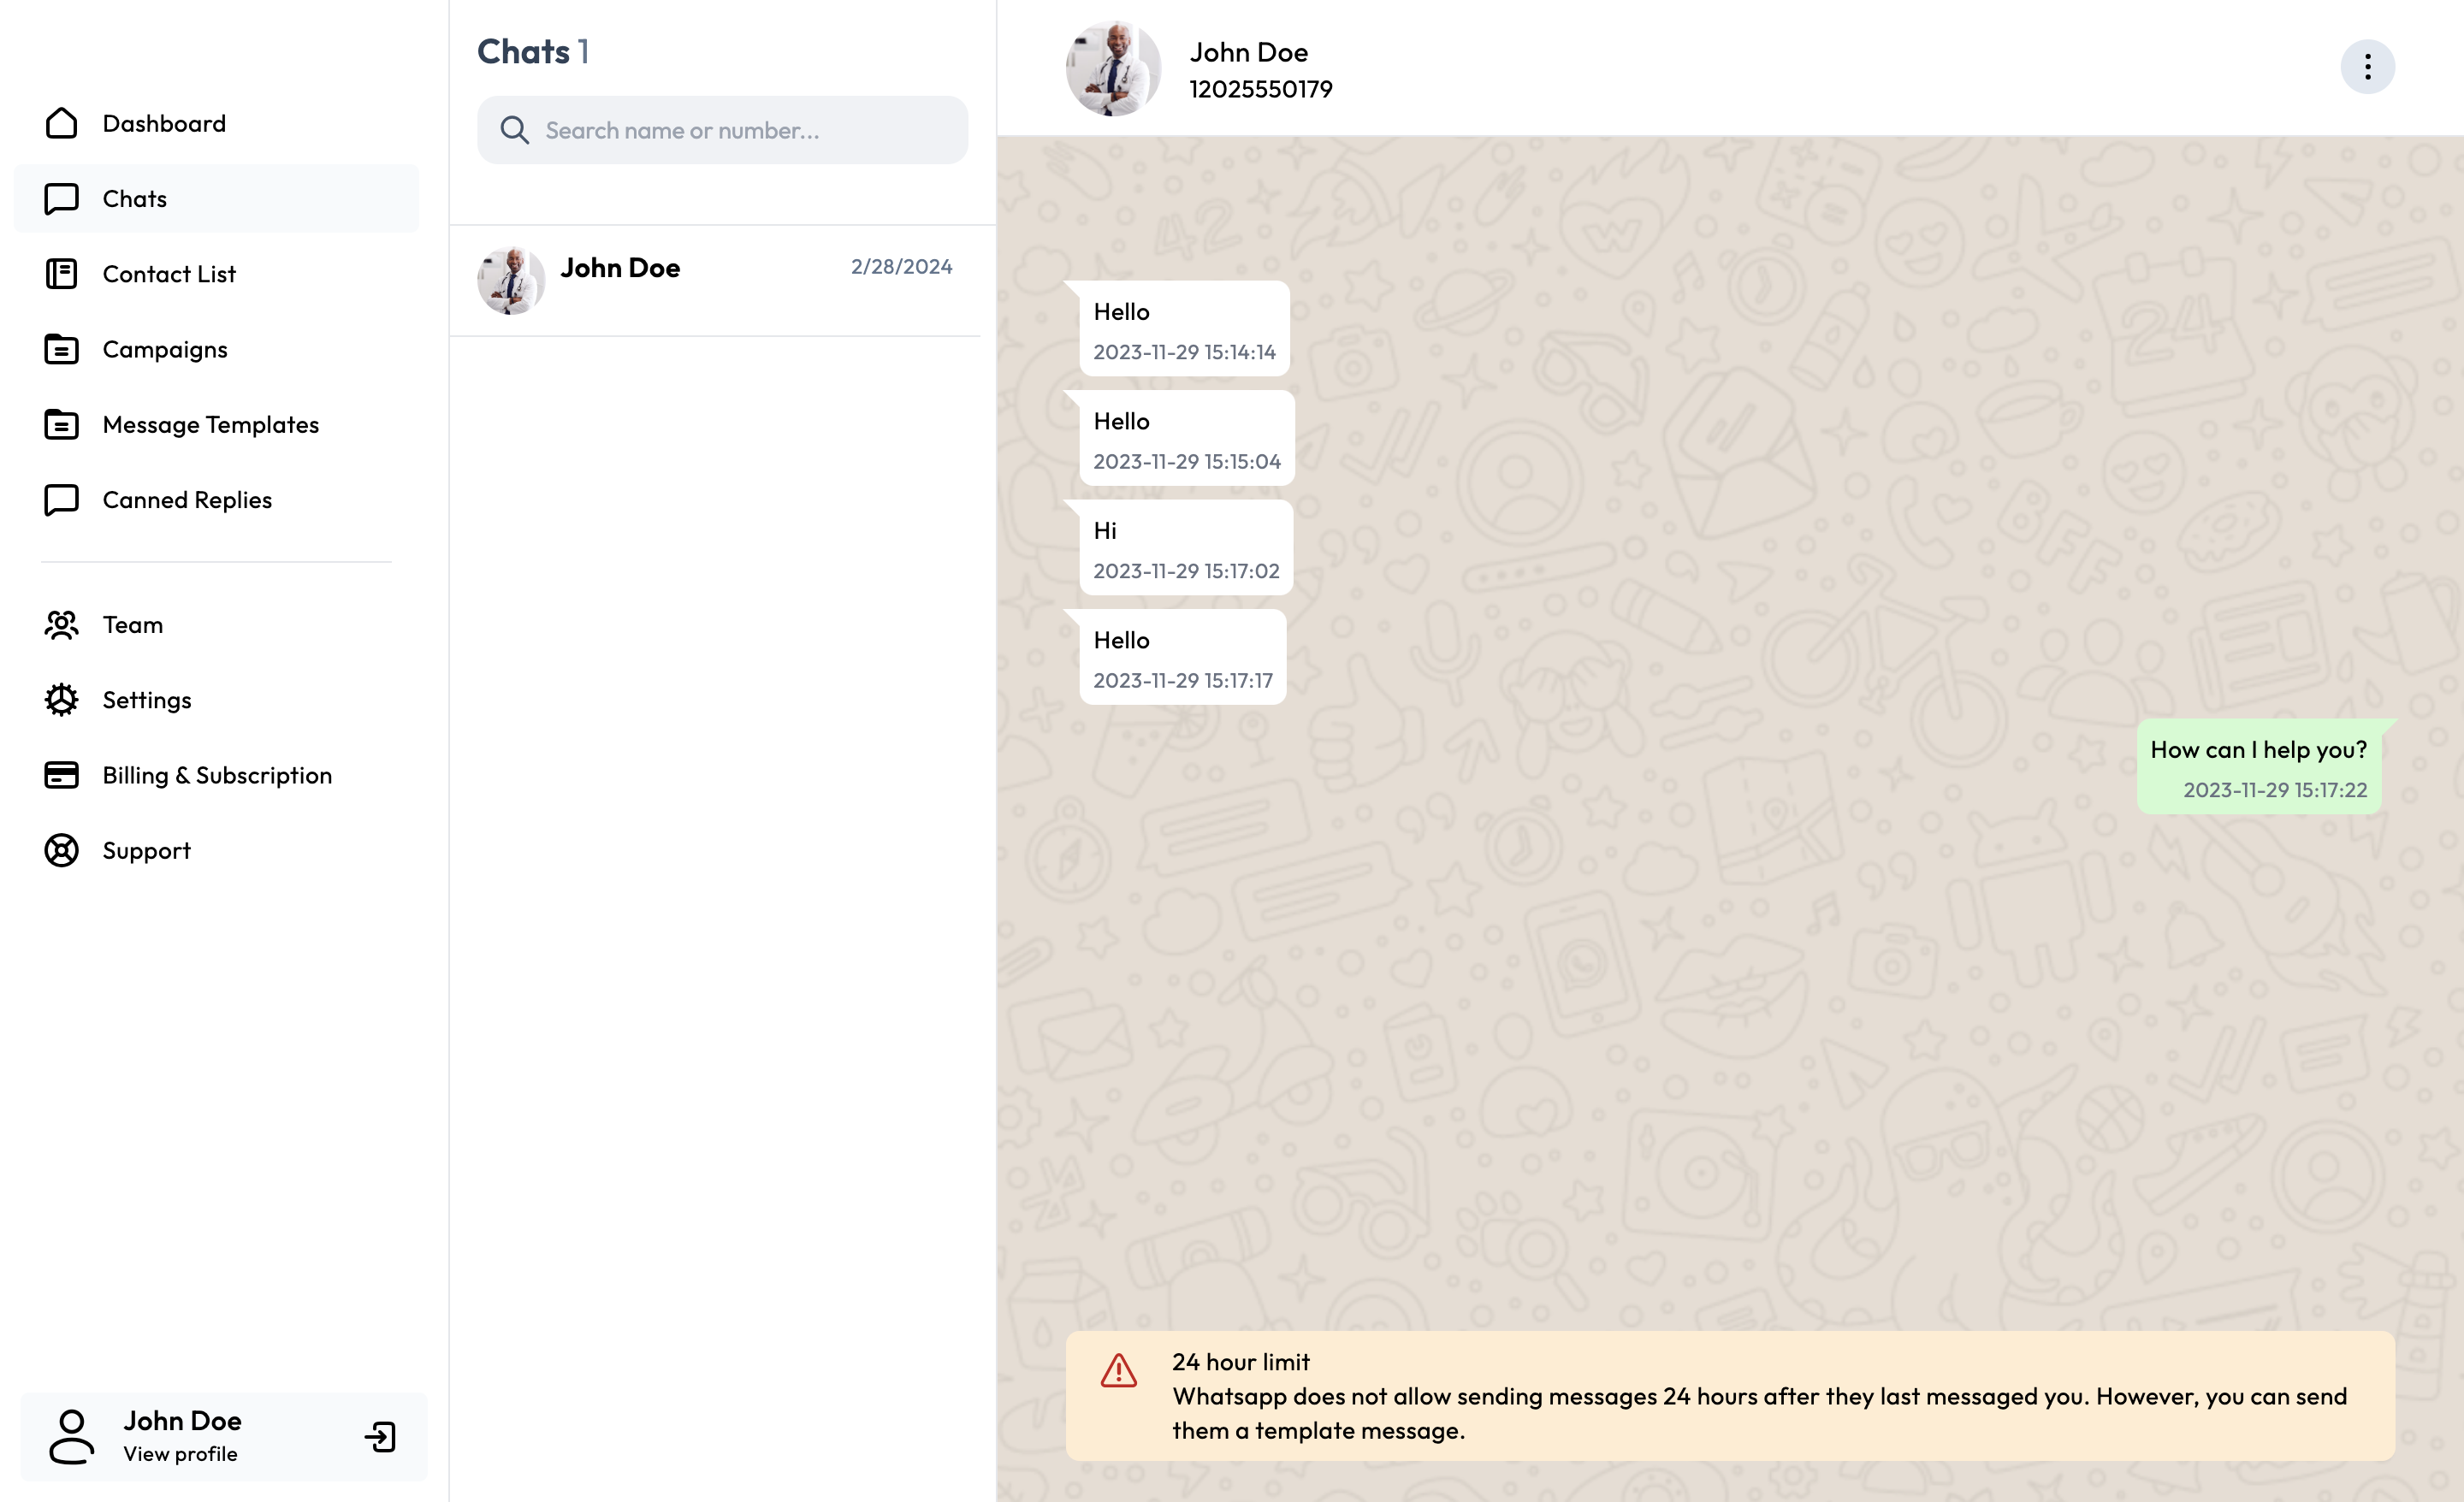This screenshot has height=1502, width=2464.
Task: Click the Chats speech bubble icon
Action: (x=62, y=198)
